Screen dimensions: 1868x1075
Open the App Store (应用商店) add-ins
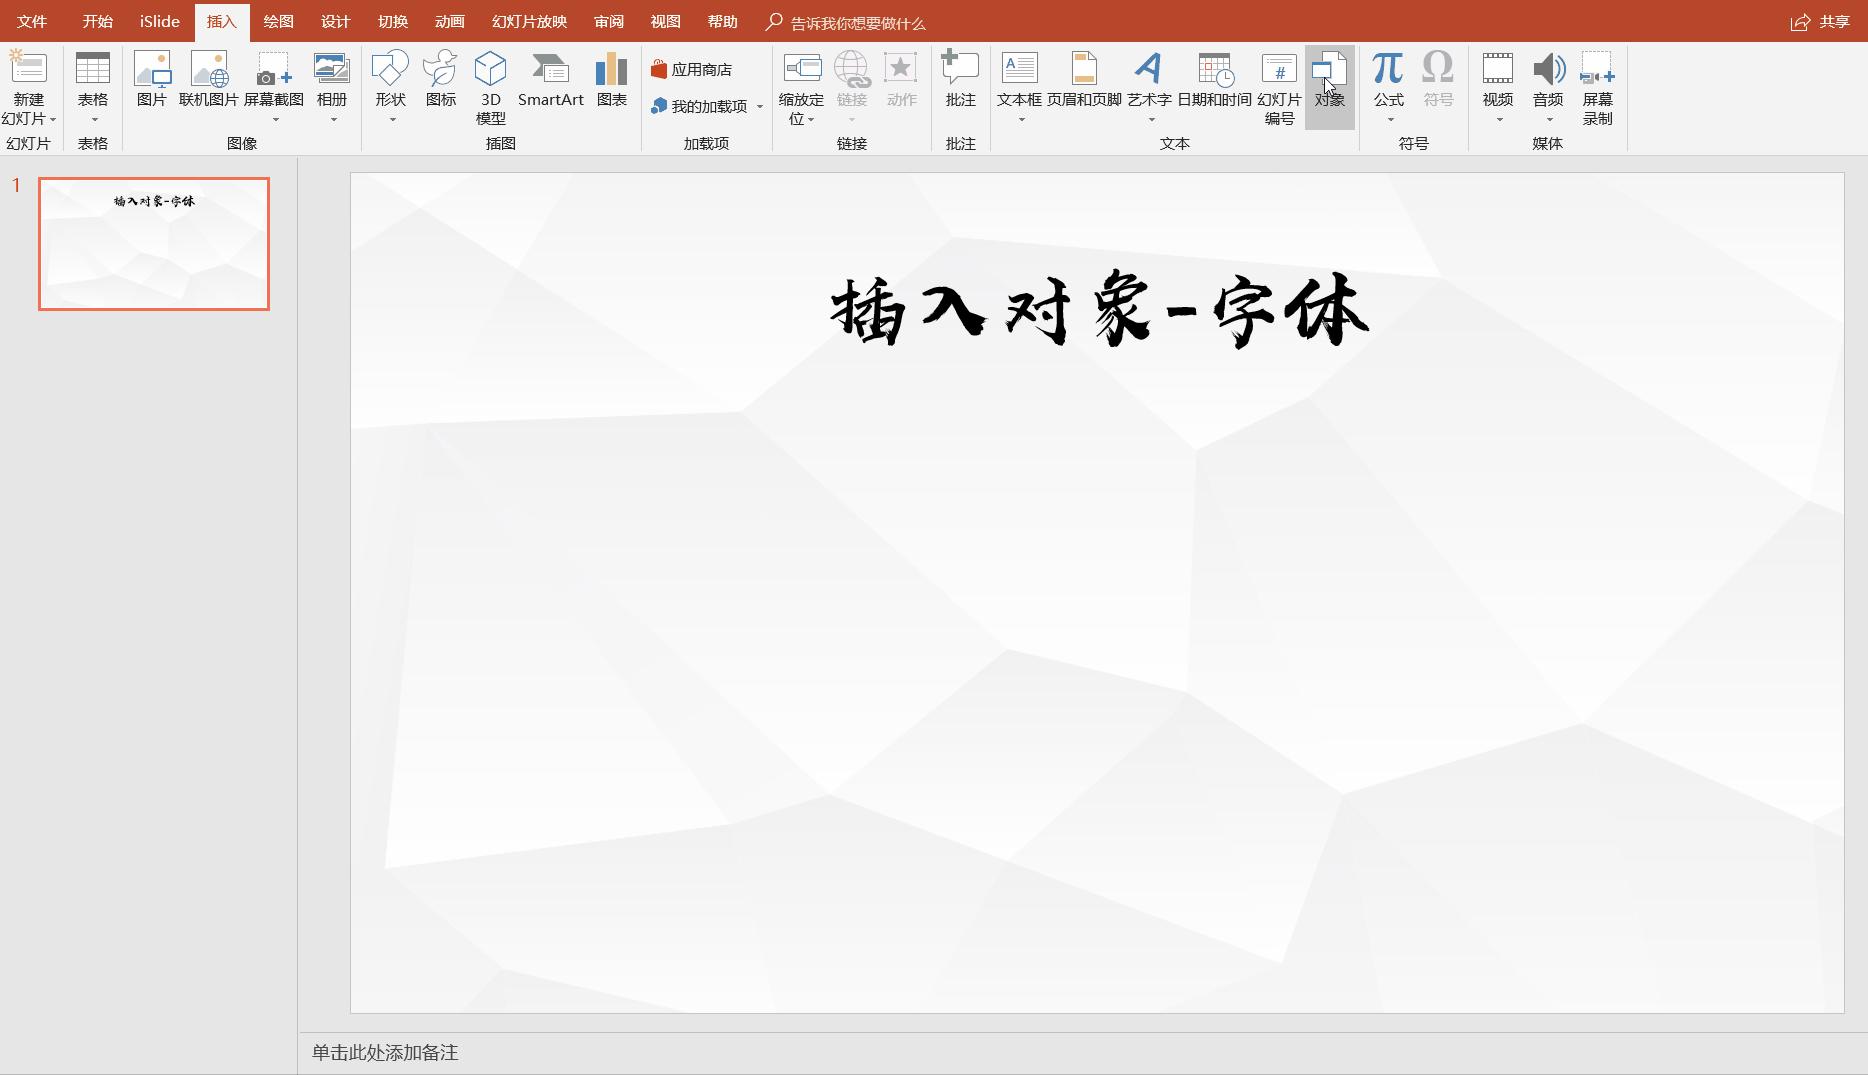pos(691,69)
